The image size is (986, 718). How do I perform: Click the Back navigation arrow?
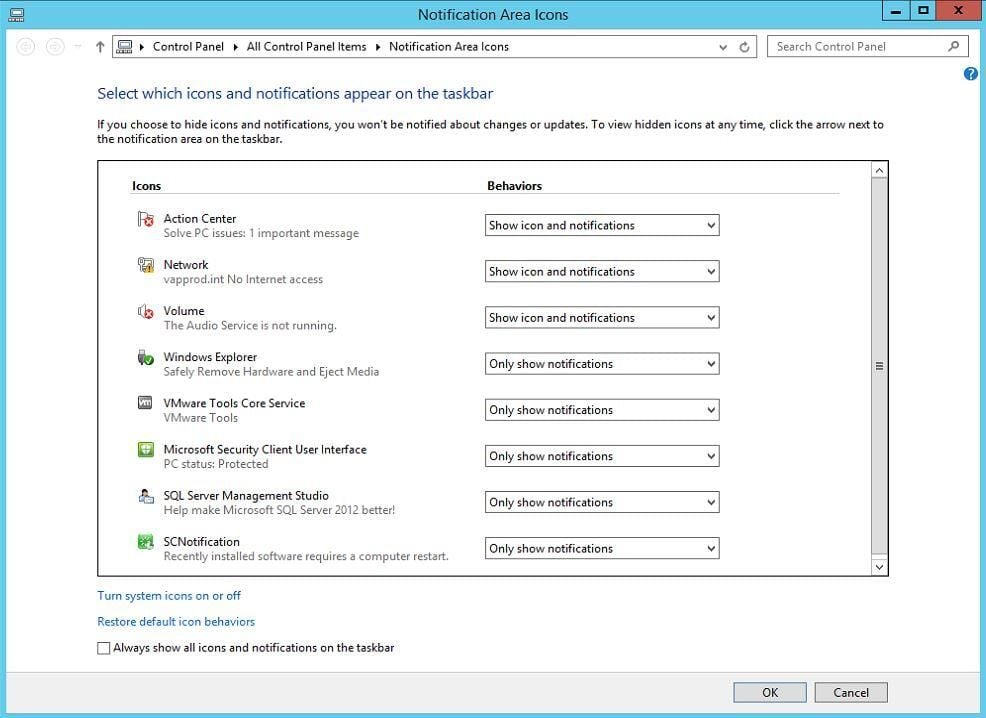(x=26, y=47)
